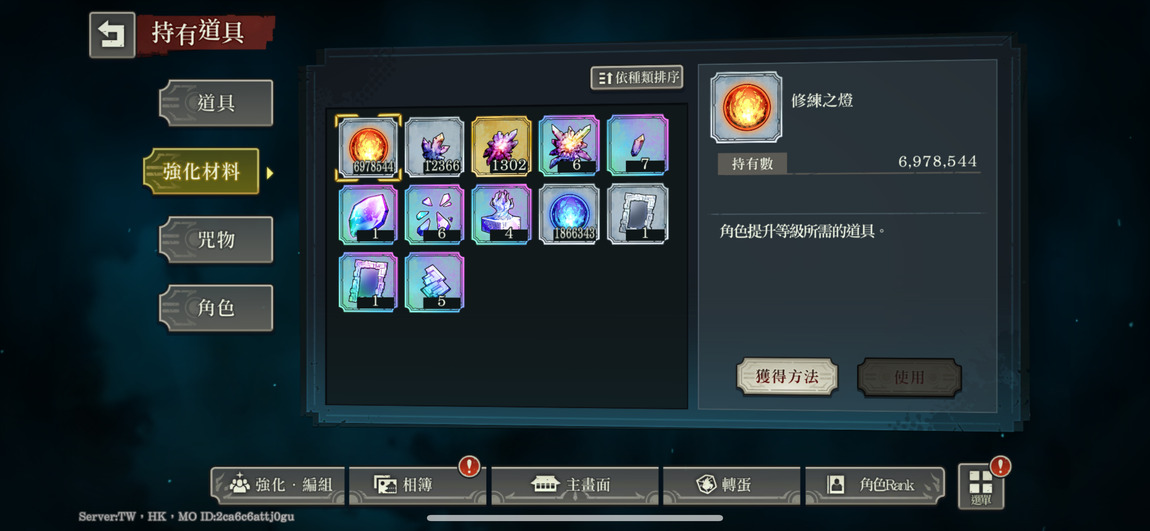Open the 相簿 album with notification badge
1150x531 pixels.
pos(416,485)
